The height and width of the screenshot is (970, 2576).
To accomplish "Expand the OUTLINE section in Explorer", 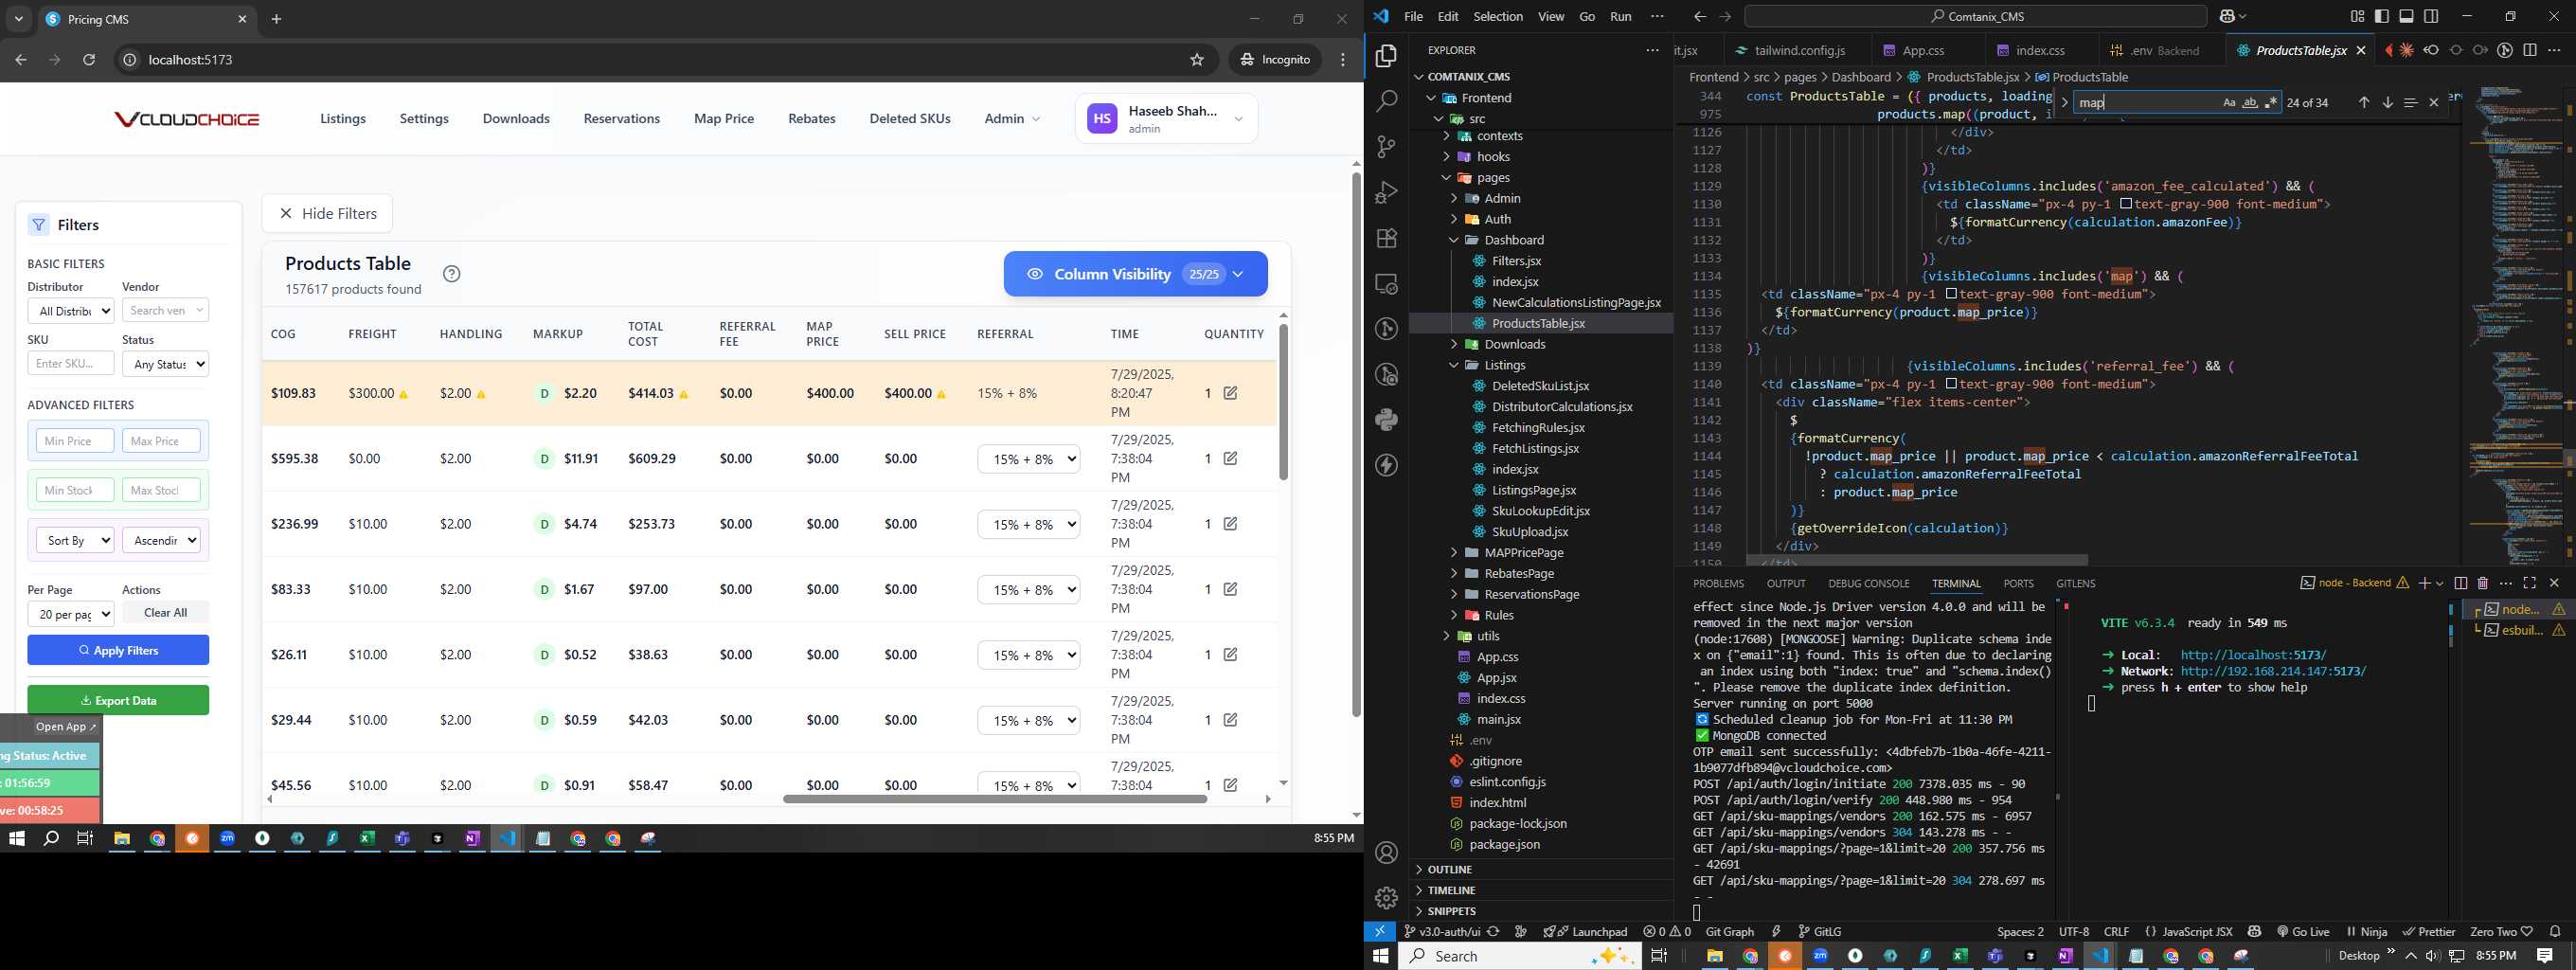I will pos(1449,869).
